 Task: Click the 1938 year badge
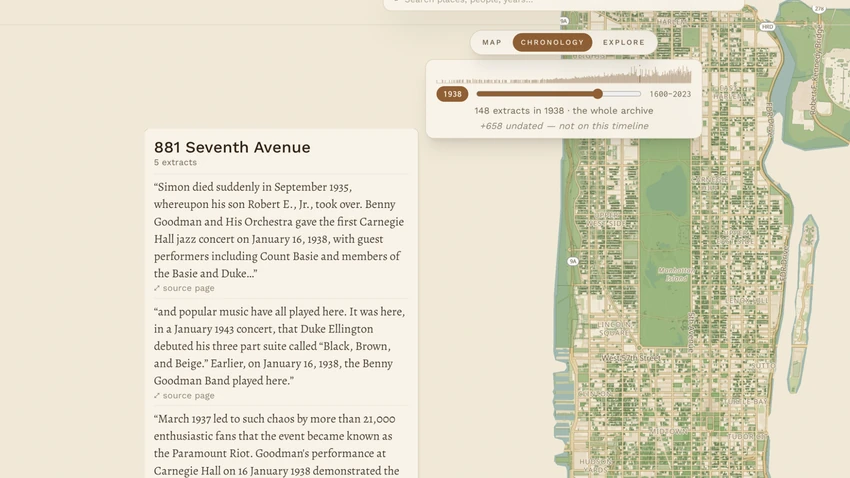coord(452,94)
